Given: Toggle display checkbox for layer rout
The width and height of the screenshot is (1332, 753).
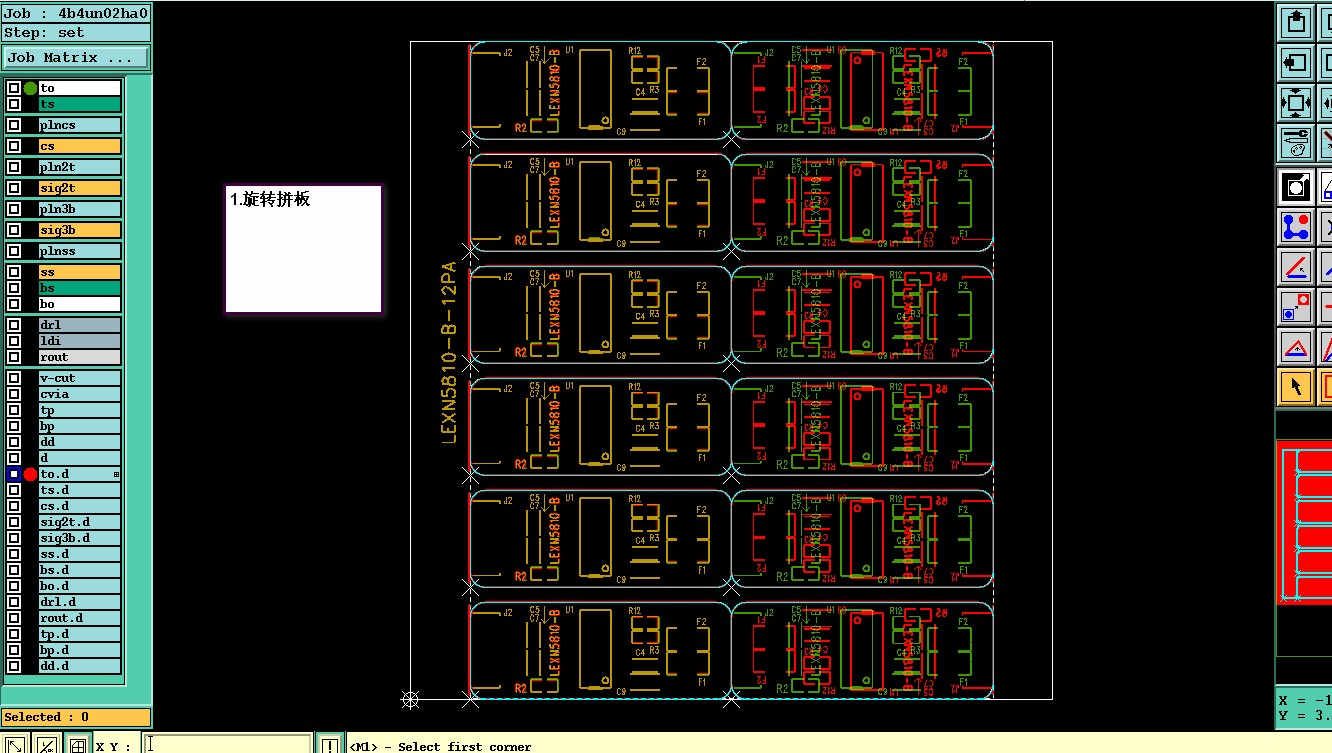Looking at the screenshot, I should 14,357.
